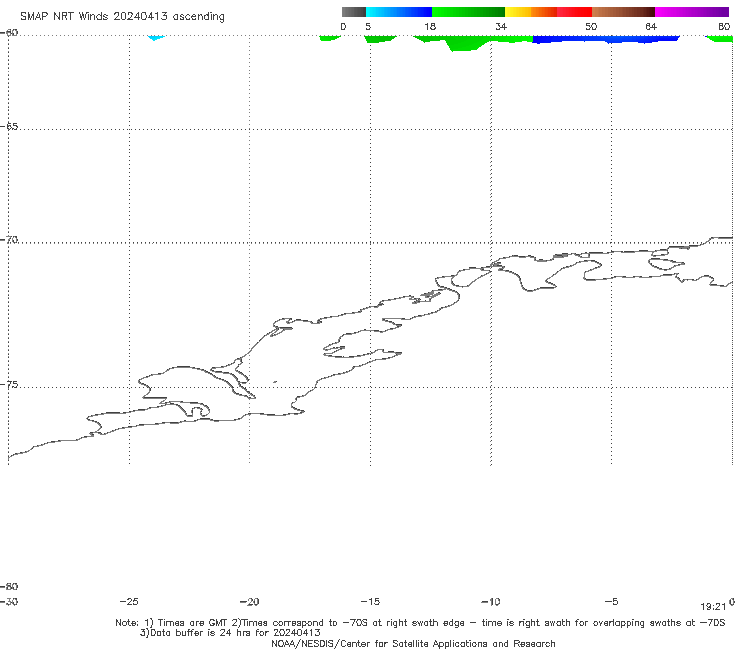
Task: Click the yellow-orange segment of the color bar
Action: point(531,12)
